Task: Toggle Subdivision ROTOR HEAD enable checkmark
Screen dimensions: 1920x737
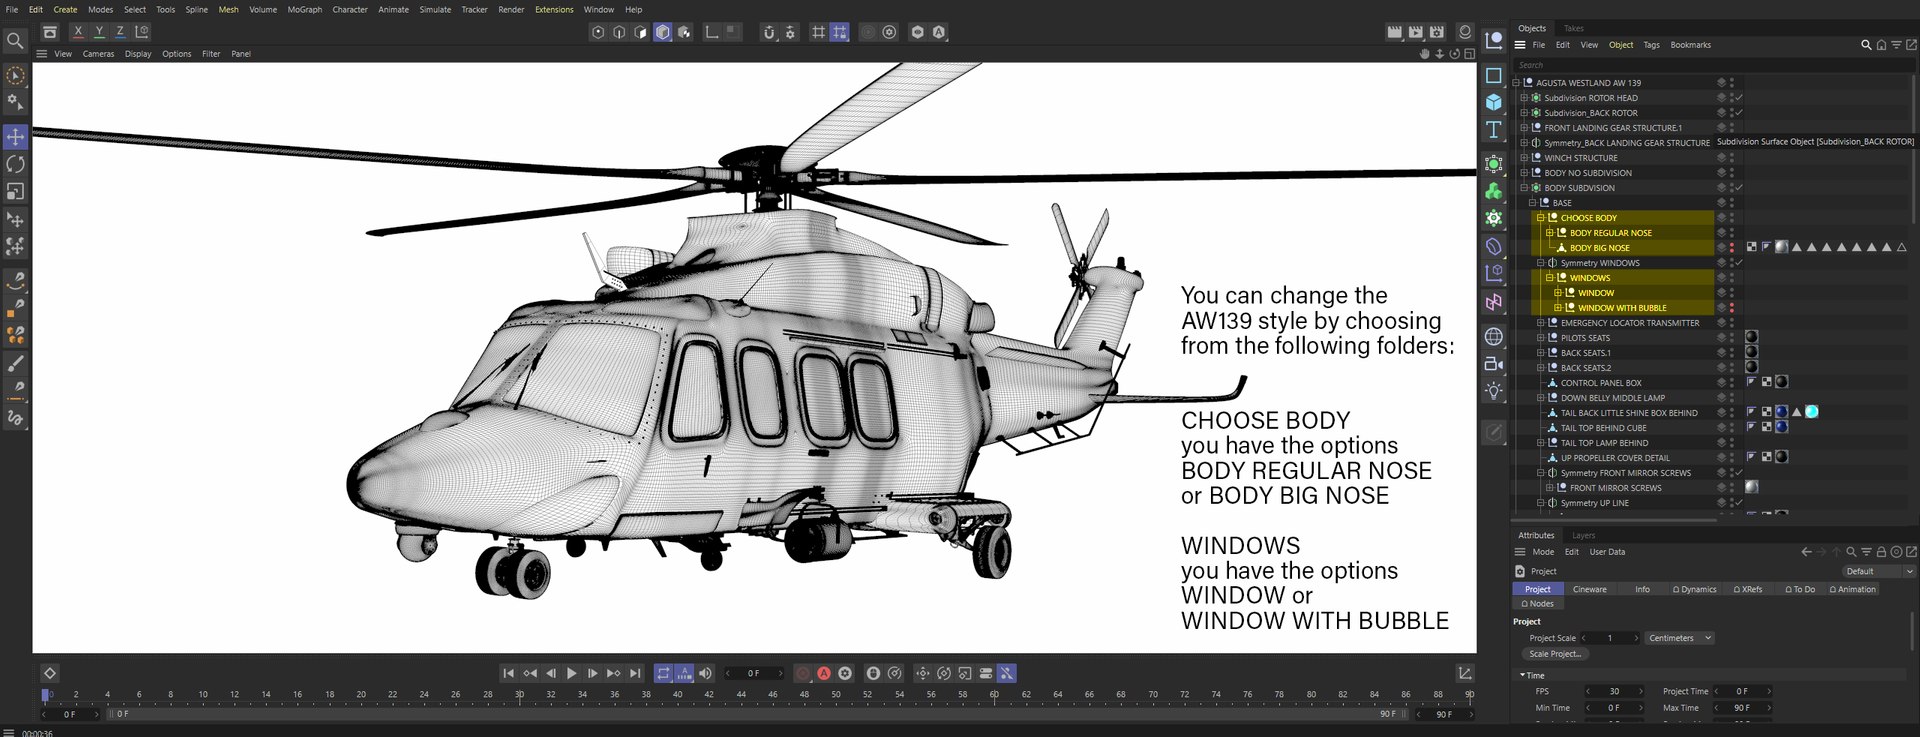Action: pos(1739,98)
